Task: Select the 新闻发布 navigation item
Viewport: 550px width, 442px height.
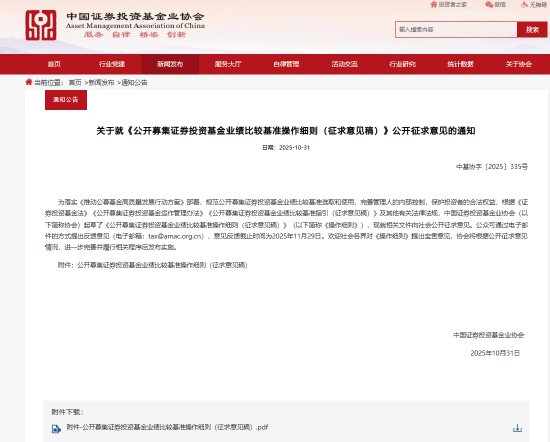Action: click(x=170, y=64)
